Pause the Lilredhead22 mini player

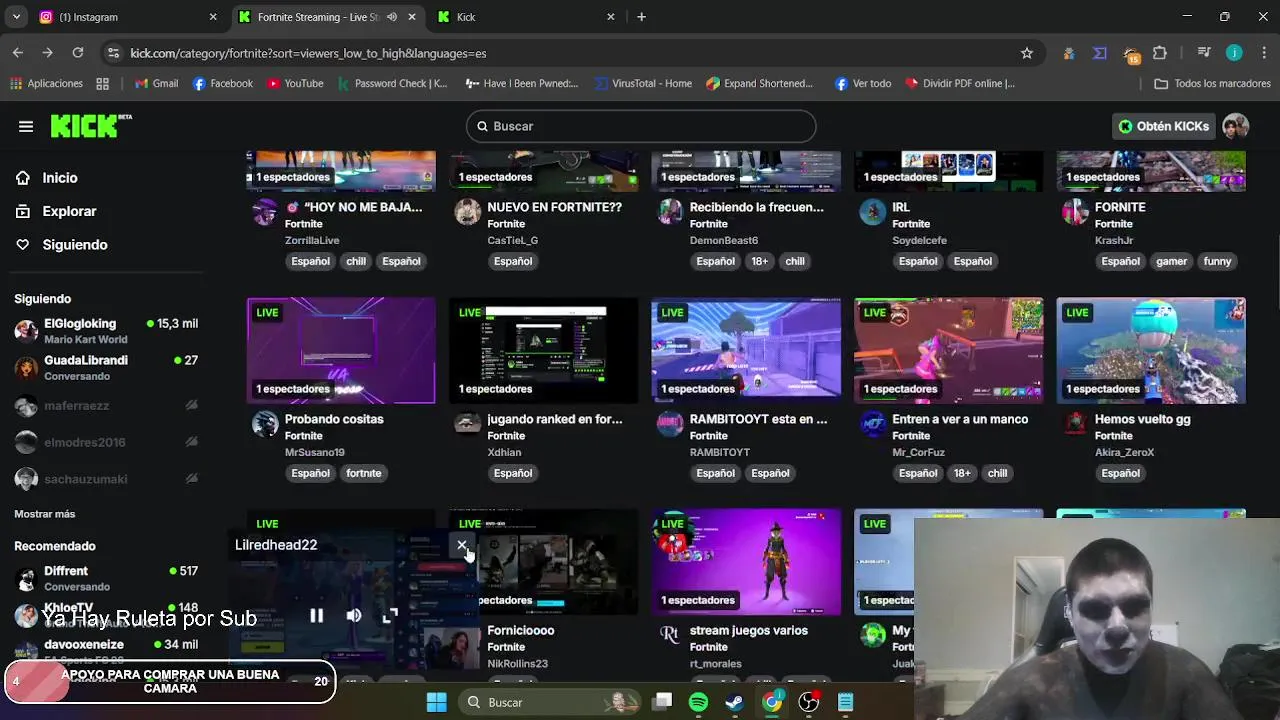(x=316, y=616)
